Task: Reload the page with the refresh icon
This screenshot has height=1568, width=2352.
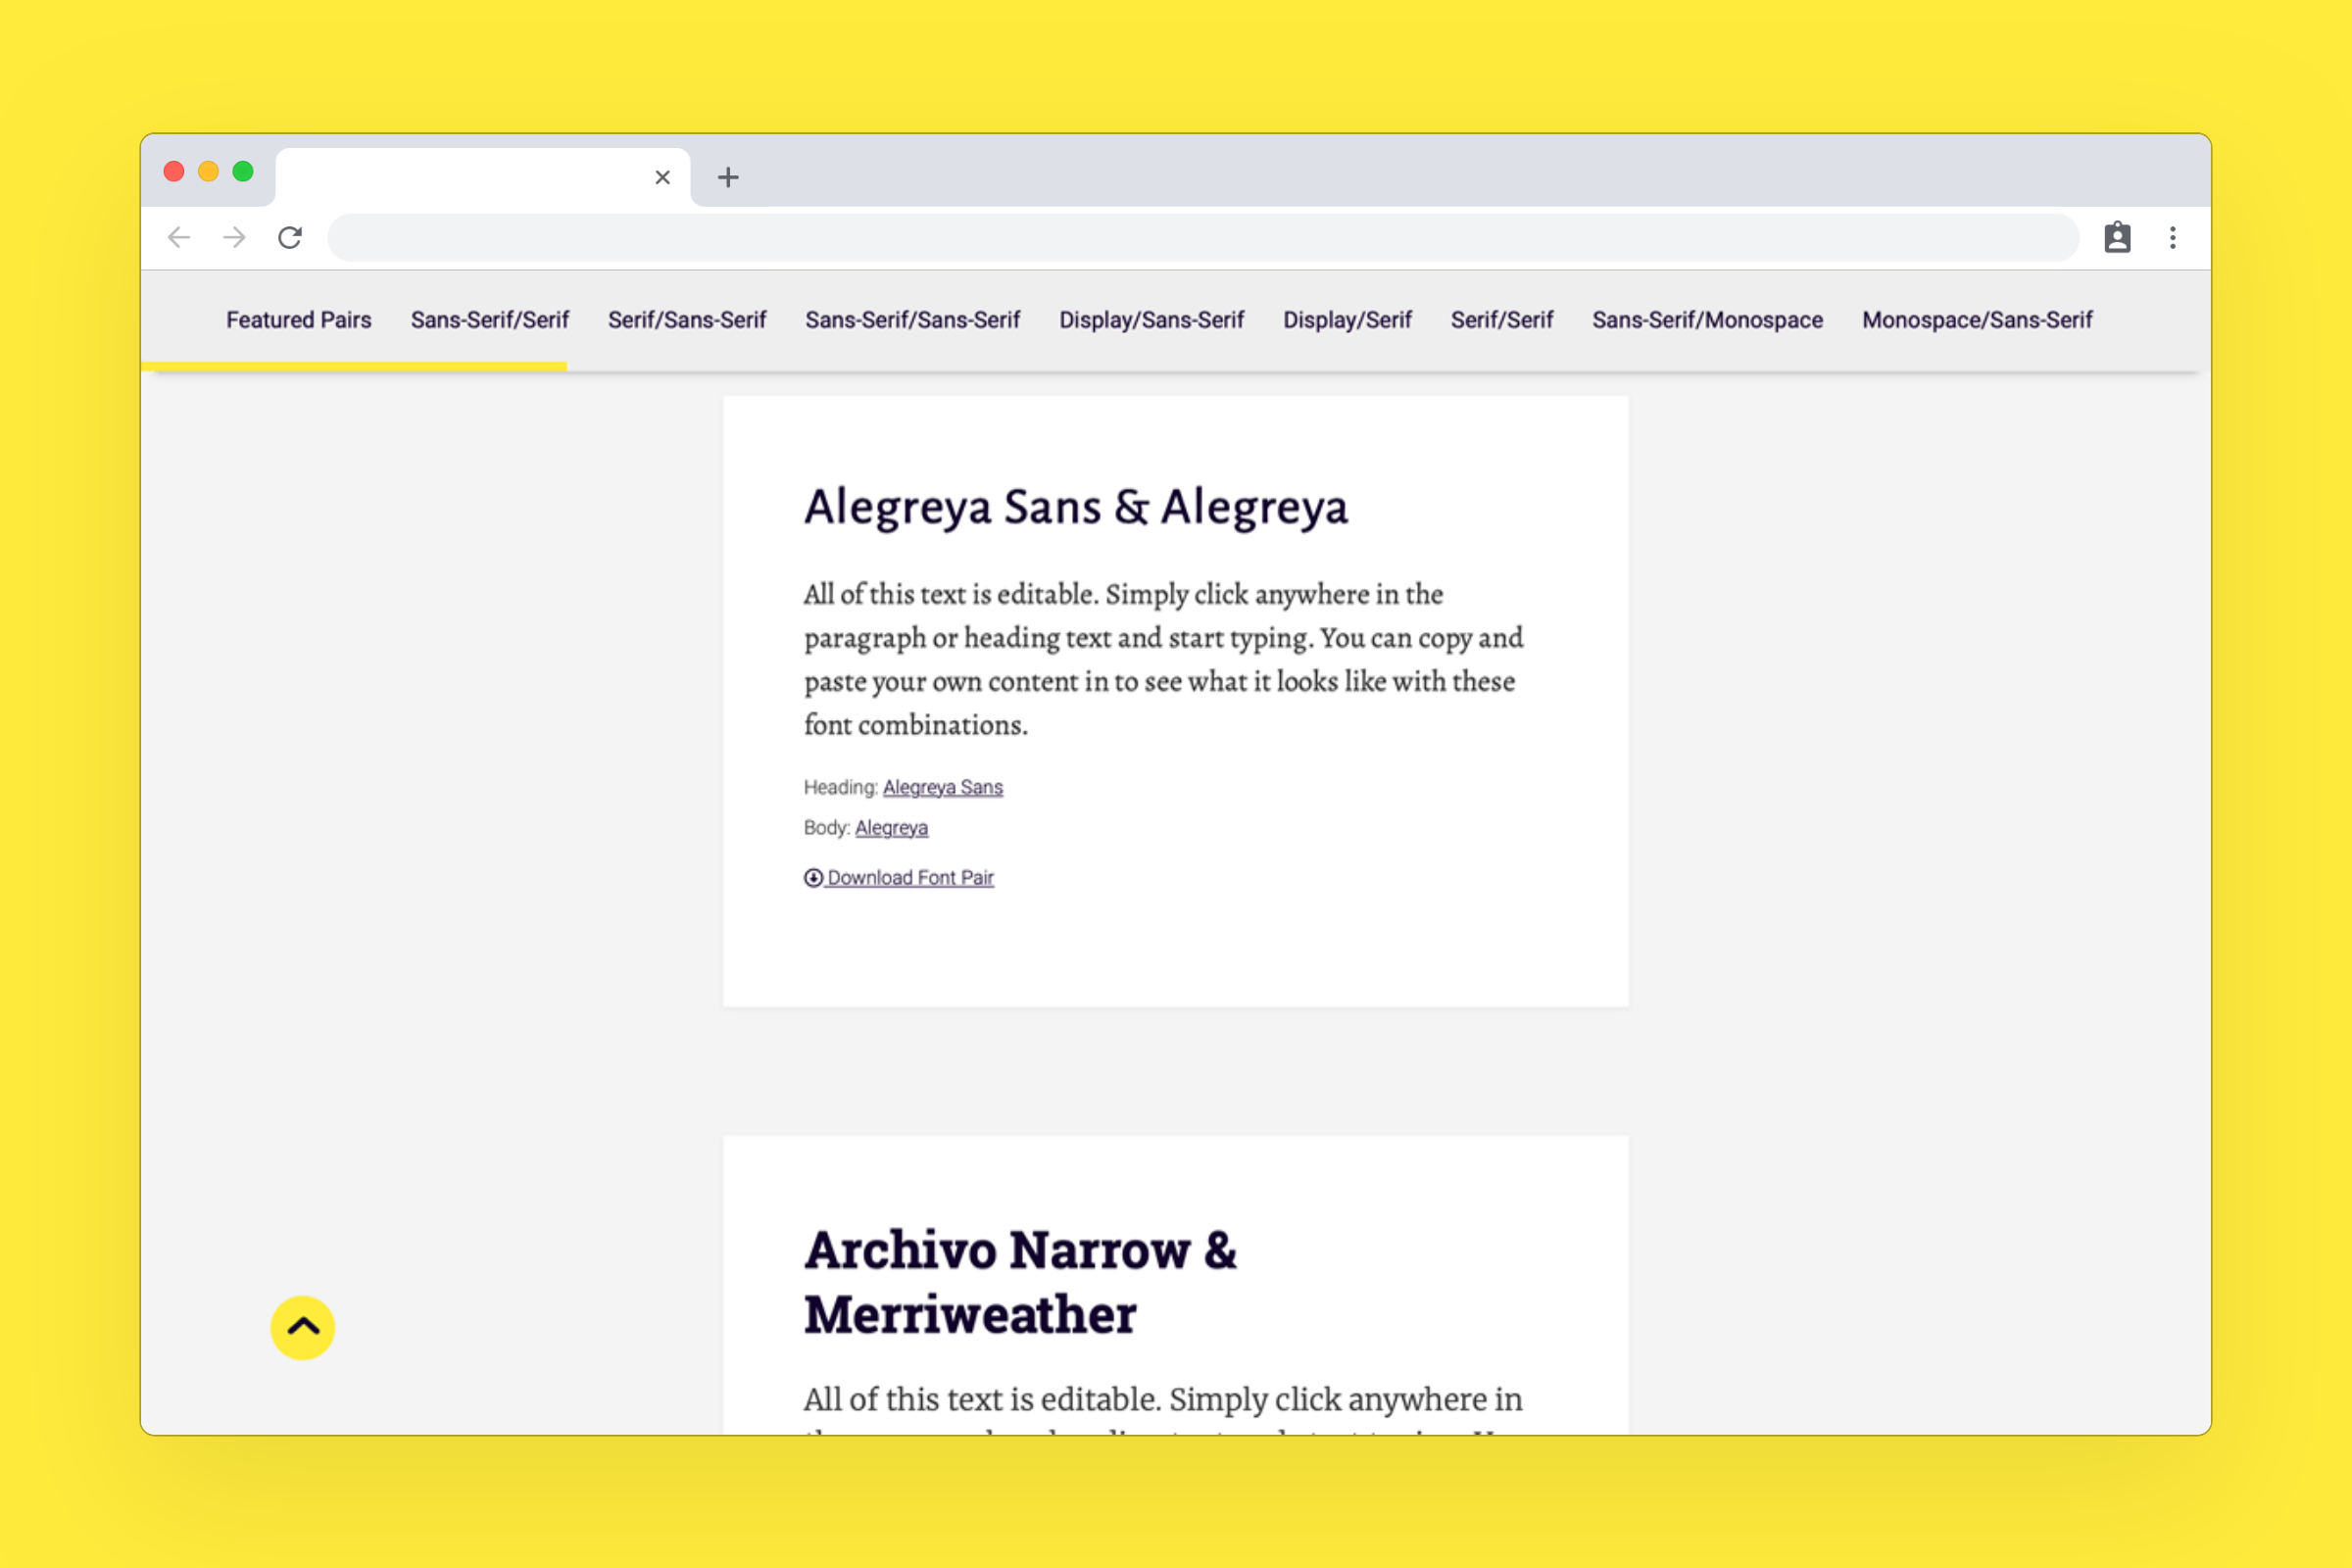Action: point(290,237)
